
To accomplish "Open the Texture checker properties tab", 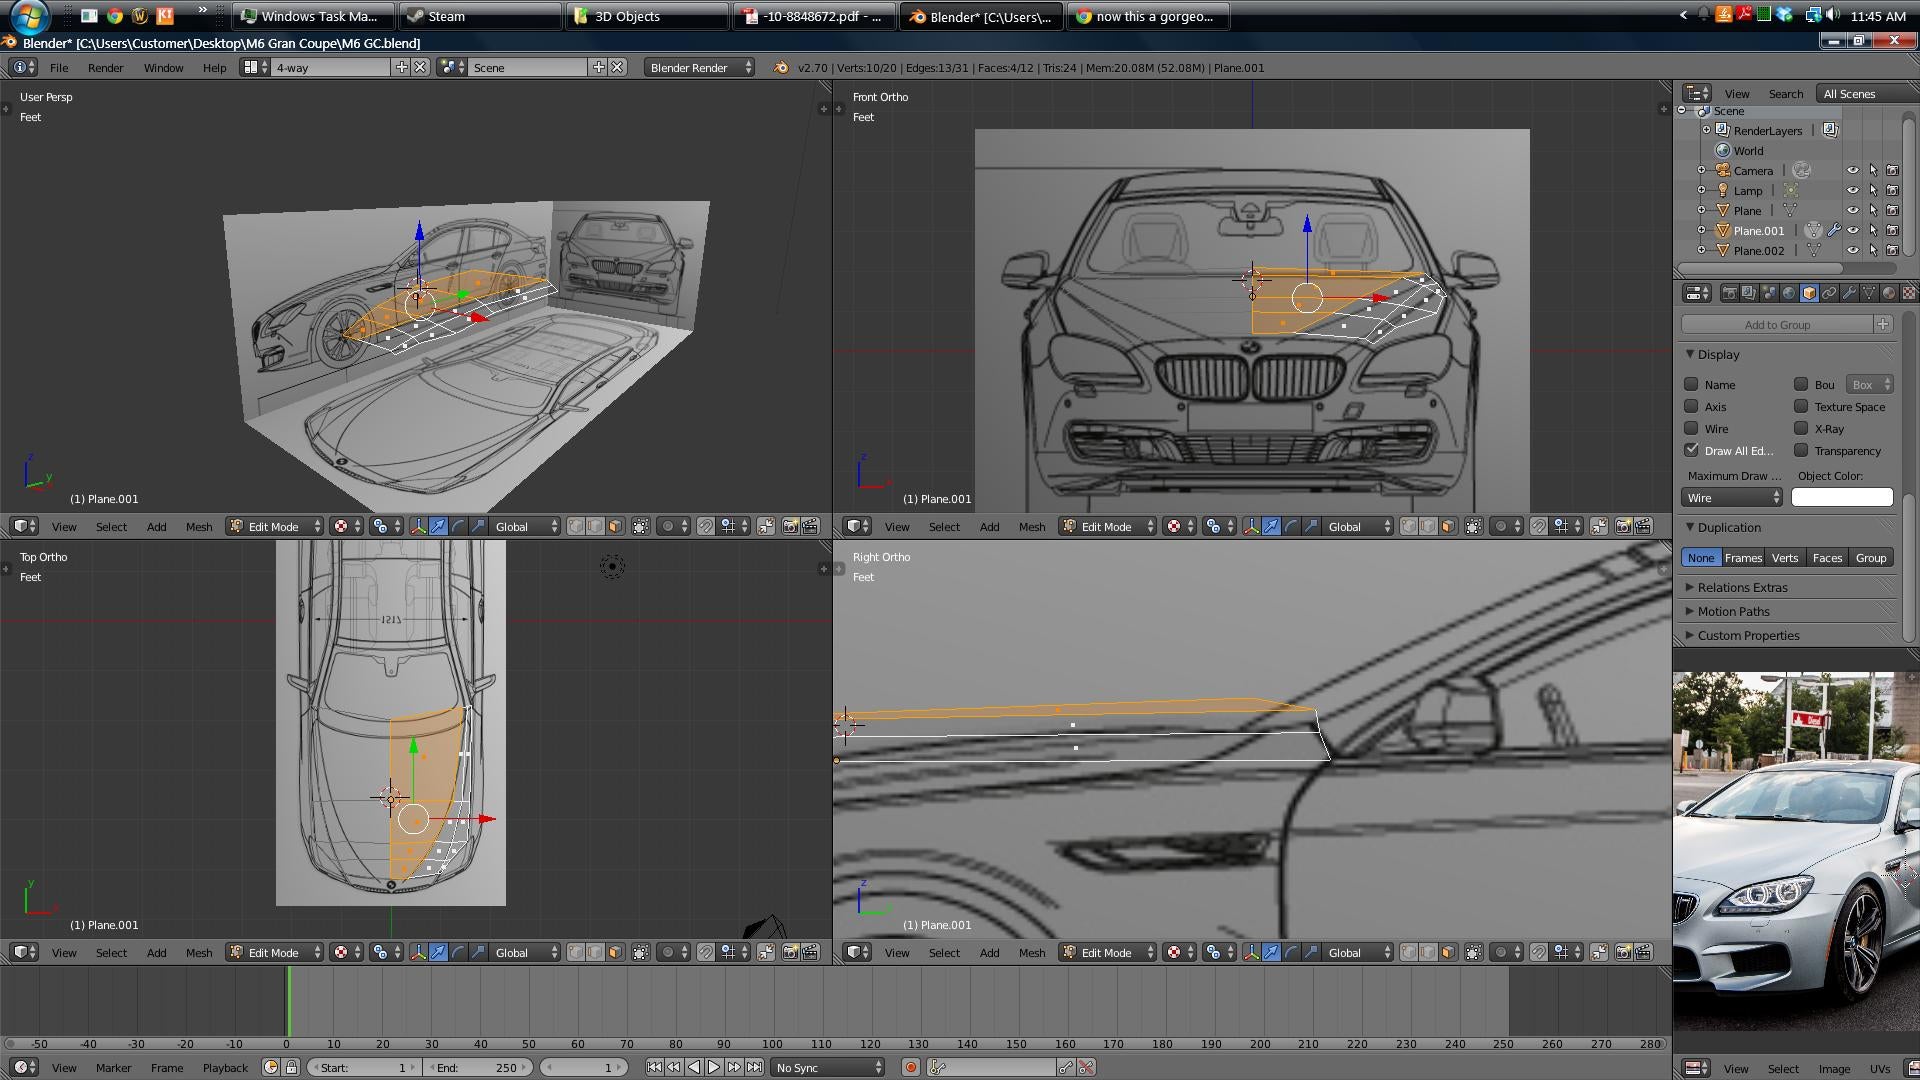I will pyautogui.click(x=1908, y=293).
